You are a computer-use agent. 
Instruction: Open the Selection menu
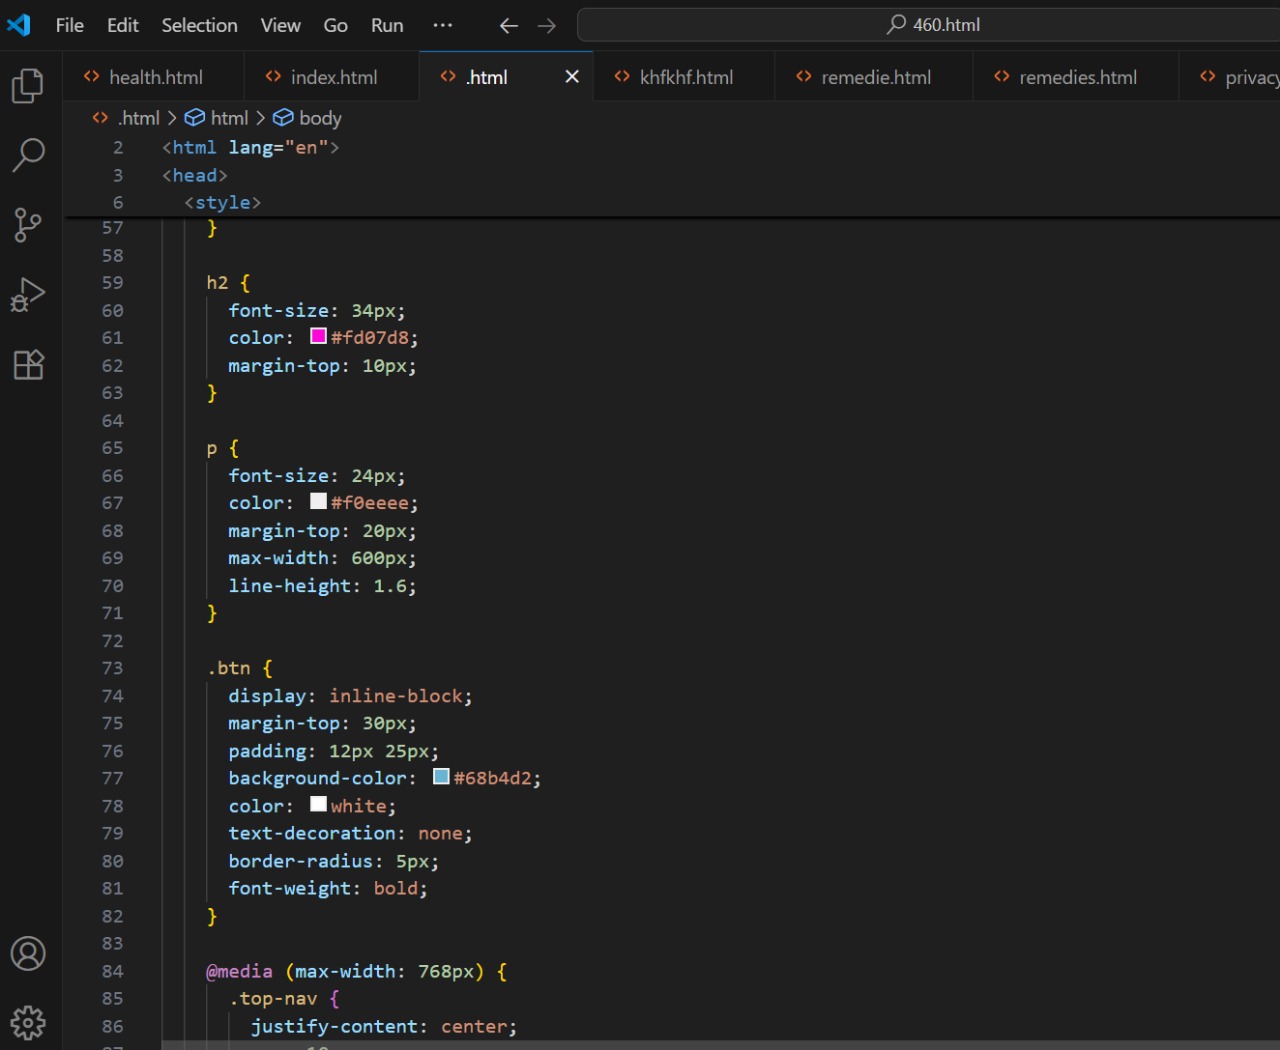click(199, 25)
